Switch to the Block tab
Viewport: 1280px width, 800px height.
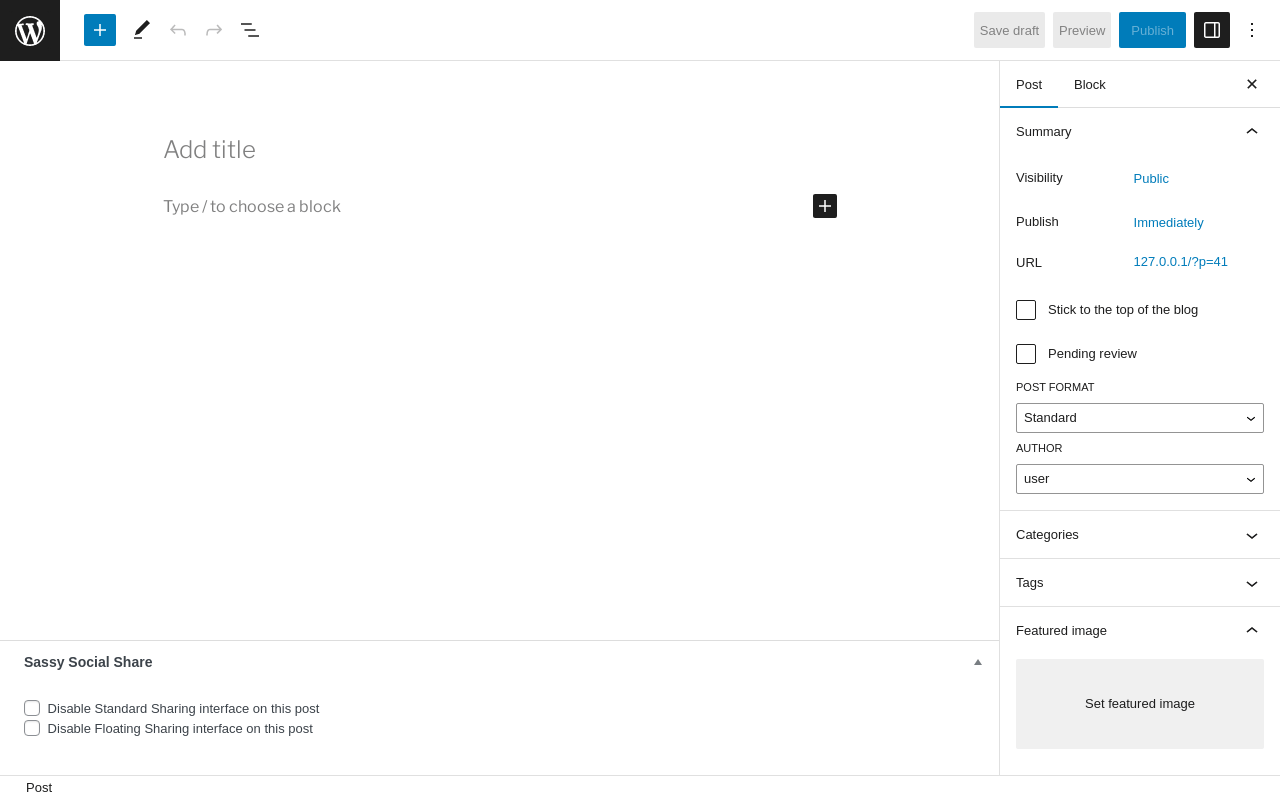(x=1090, y=84)
